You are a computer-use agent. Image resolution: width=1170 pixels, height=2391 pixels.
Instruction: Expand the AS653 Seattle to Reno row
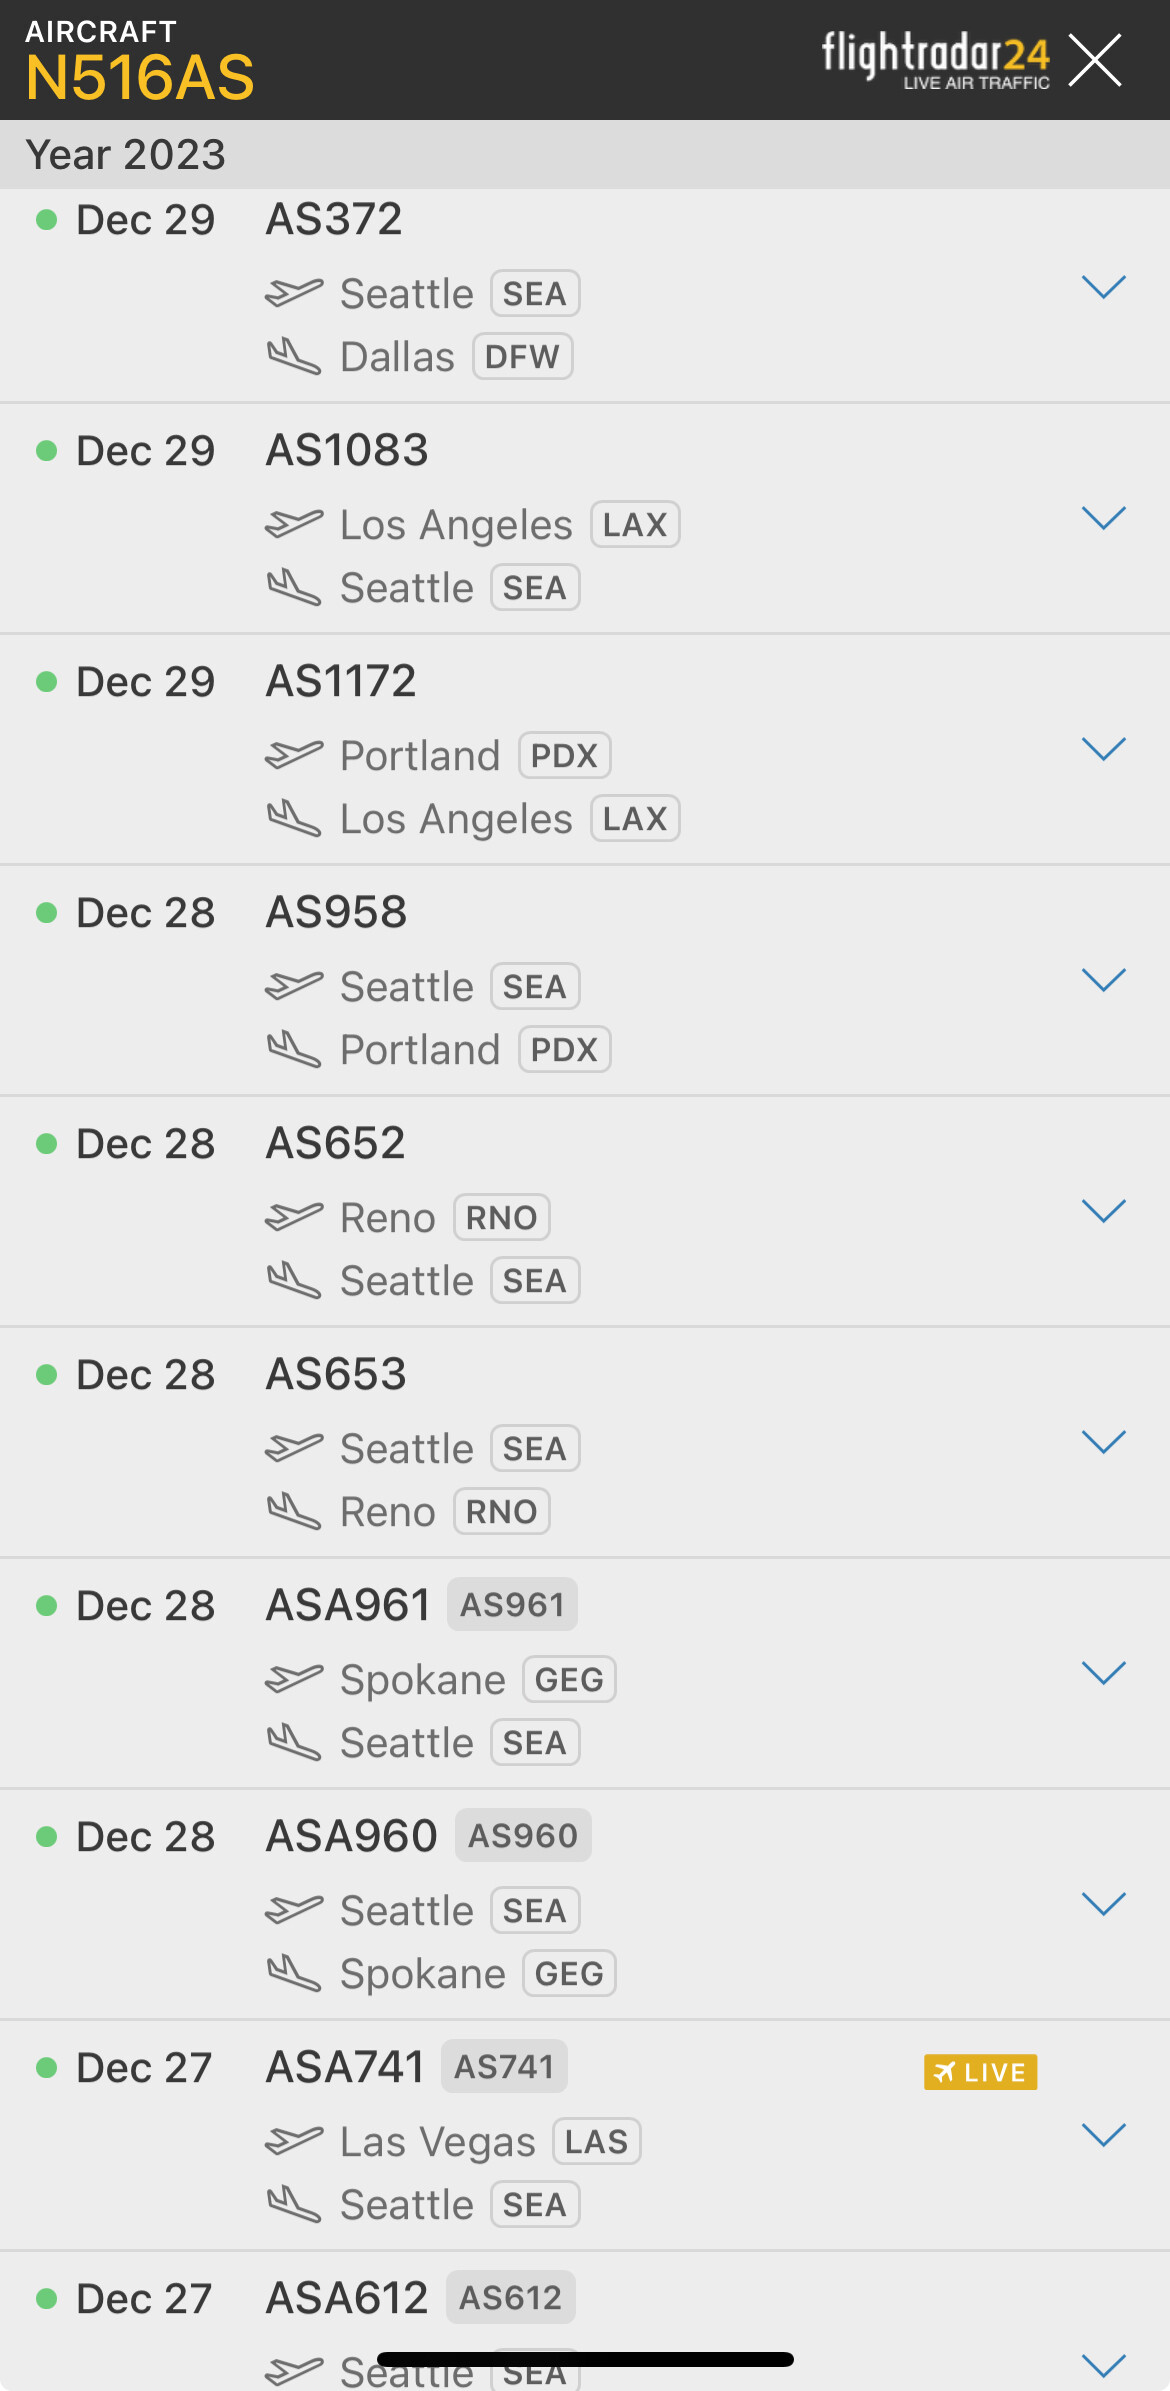pyautogui.click(x=1104, y=1443)
